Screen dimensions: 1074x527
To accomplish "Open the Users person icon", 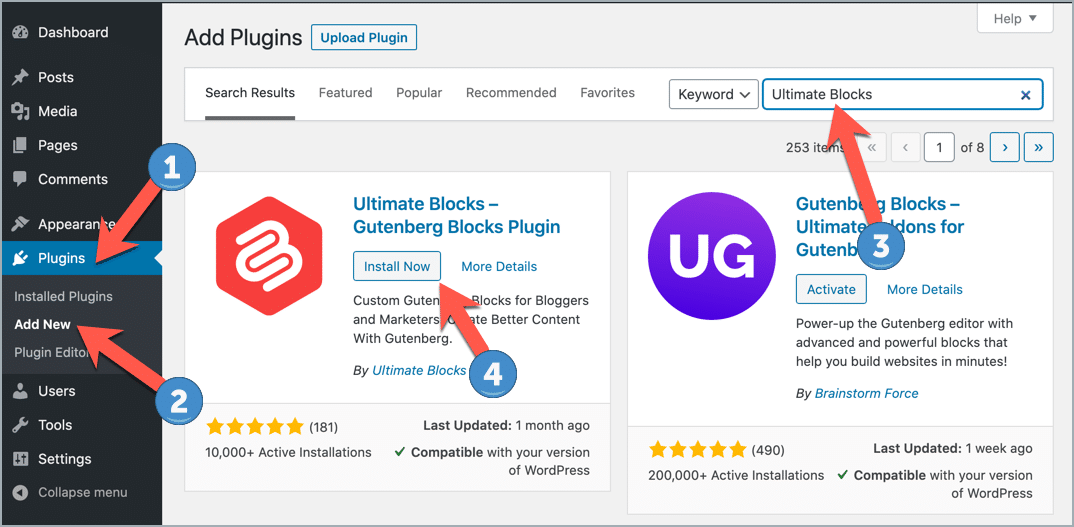I will 21,391.
